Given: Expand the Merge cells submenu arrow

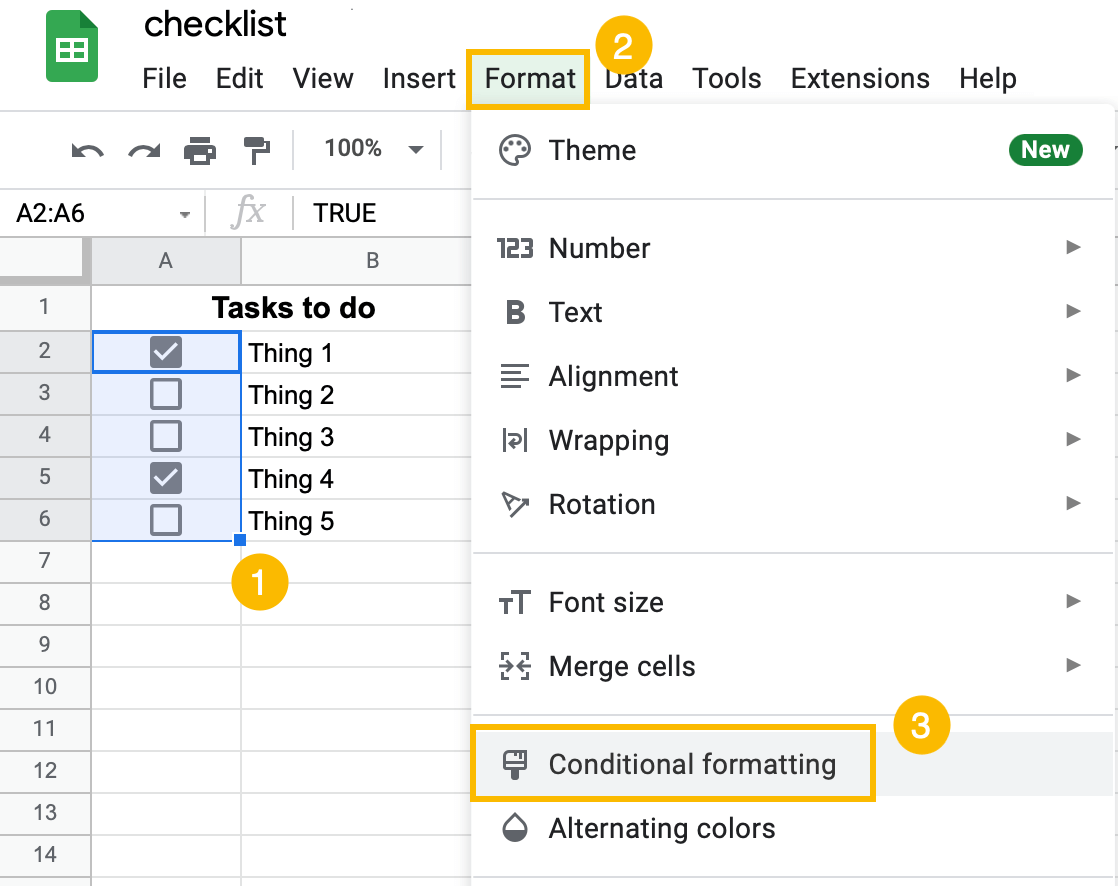Looking at the screenshot, I should click(1072, 666).
